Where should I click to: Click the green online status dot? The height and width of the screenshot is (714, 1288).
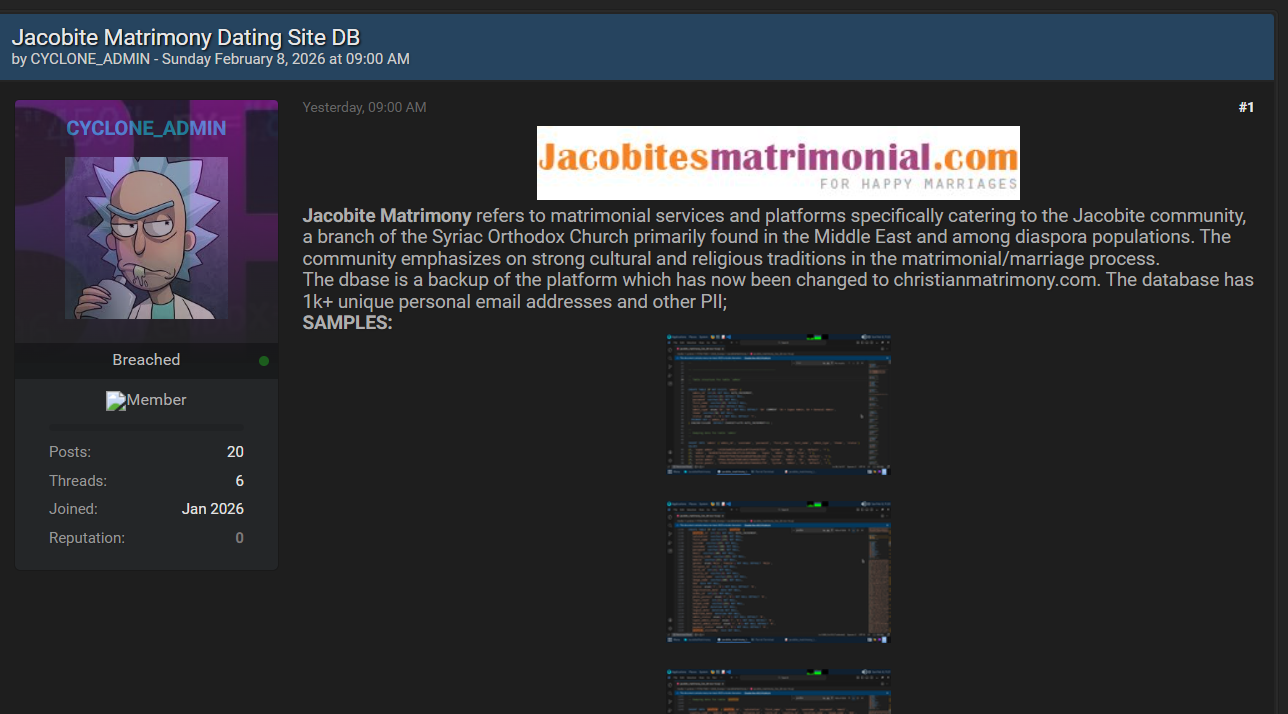(x=264, y=361)
